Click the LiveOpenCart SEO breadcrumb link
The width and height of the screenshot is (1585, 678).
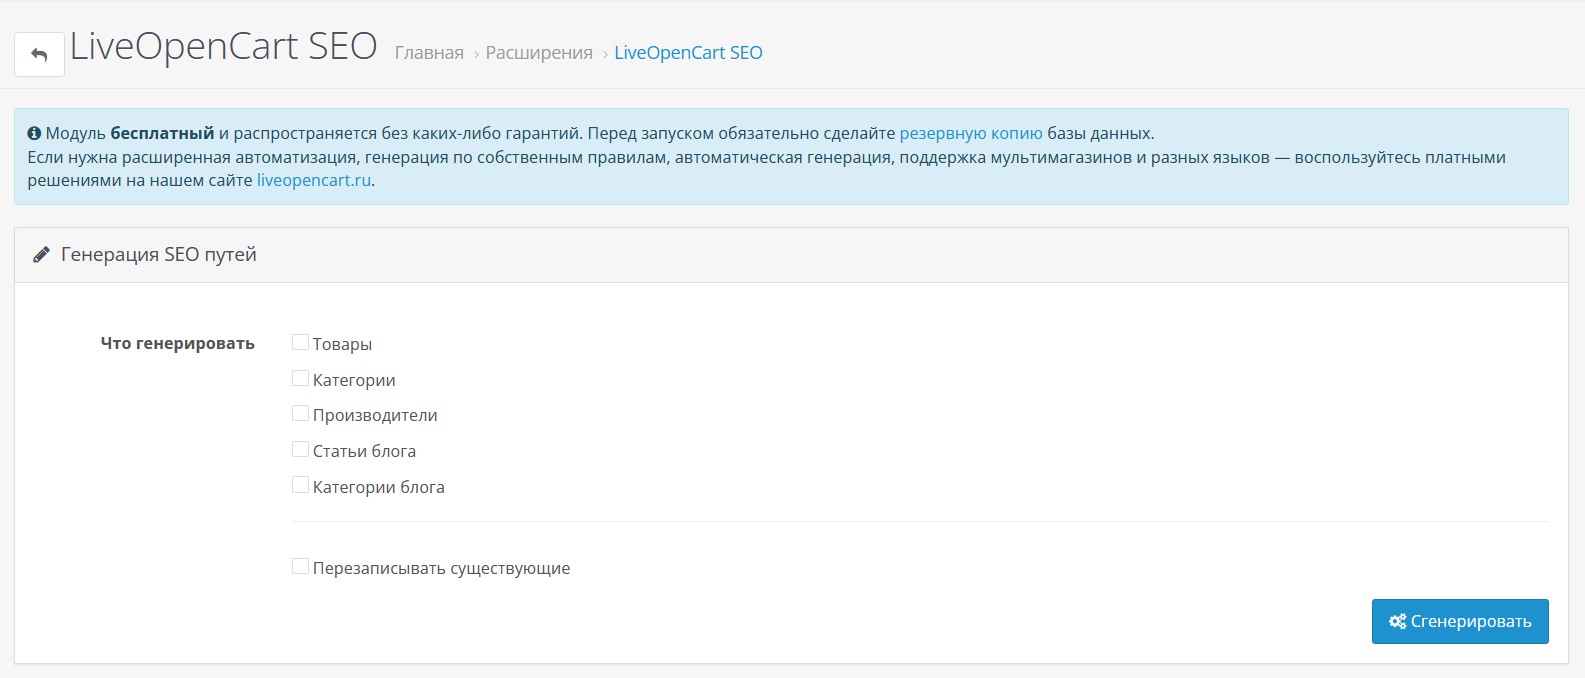[688, 53]
